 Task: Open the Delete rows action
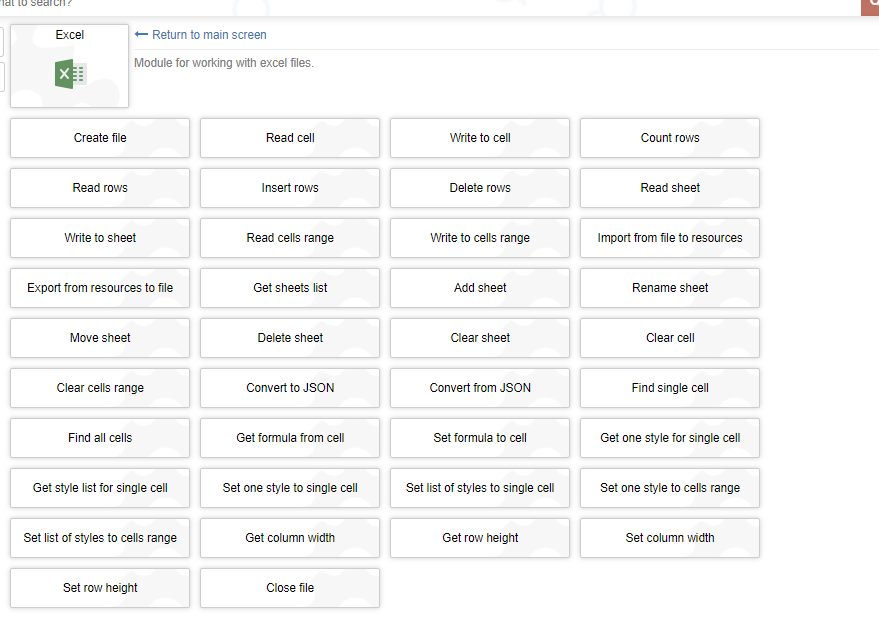tap(480, 188)
